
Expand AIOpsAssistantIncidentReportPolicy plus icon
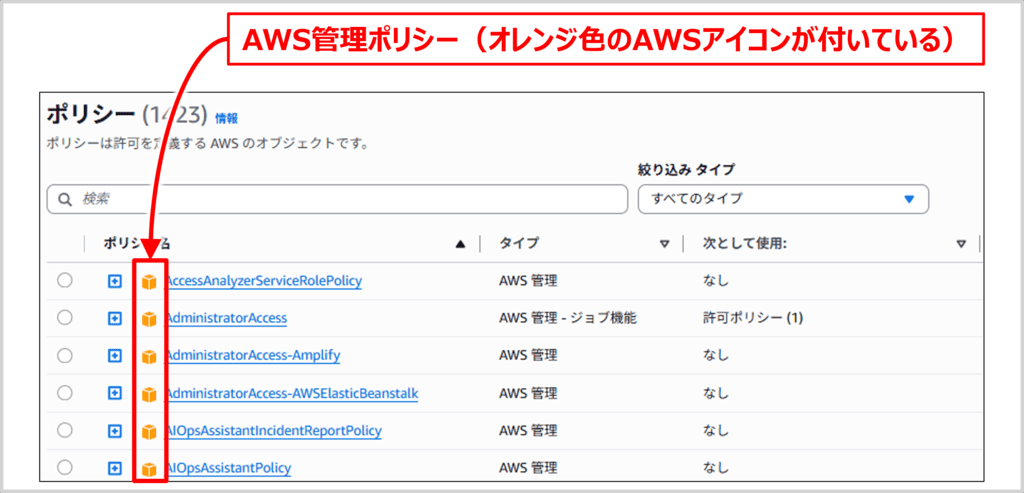[x=115, y=431]
